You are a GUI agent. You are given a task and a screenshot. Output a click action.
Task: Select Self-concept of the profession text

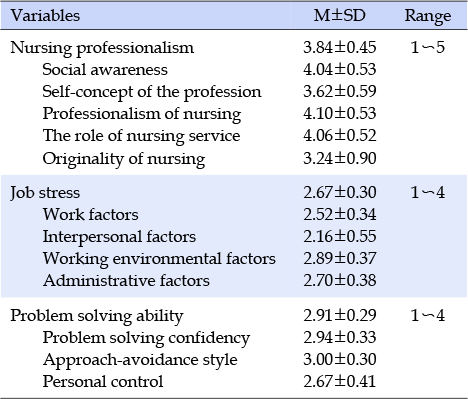[152, 92]
